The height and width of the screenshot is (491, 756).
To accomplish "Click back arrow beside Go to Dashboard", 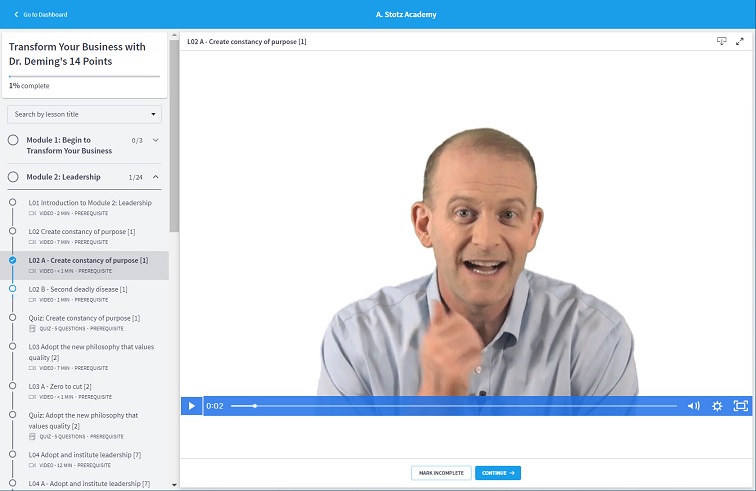I will pos(16,14).
